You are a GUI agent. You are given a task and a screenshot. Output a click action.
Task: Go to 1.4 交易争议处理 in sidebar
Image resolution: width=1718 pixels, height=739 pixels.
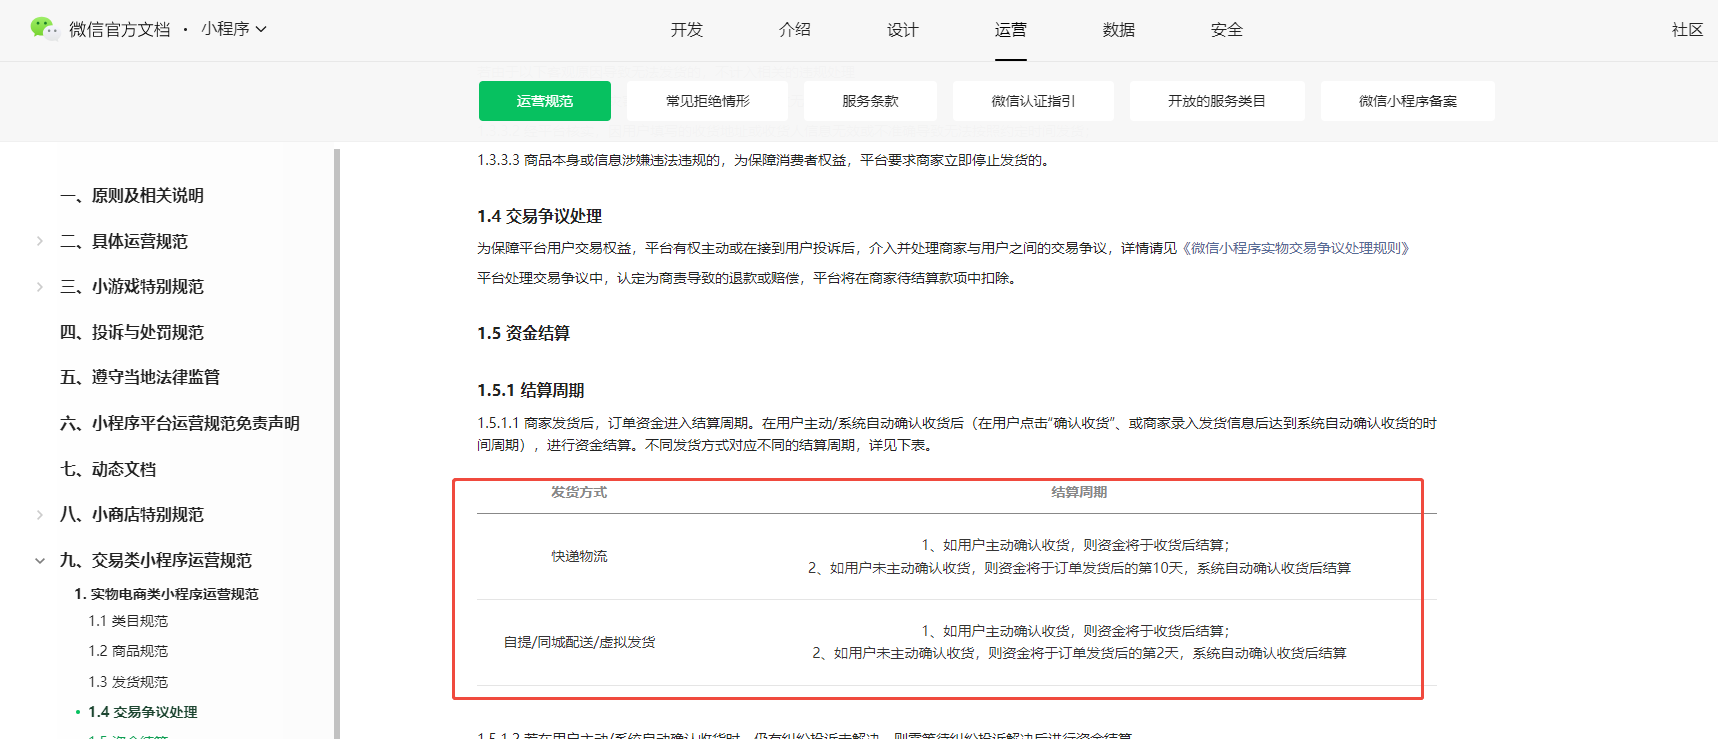[143, 712]
